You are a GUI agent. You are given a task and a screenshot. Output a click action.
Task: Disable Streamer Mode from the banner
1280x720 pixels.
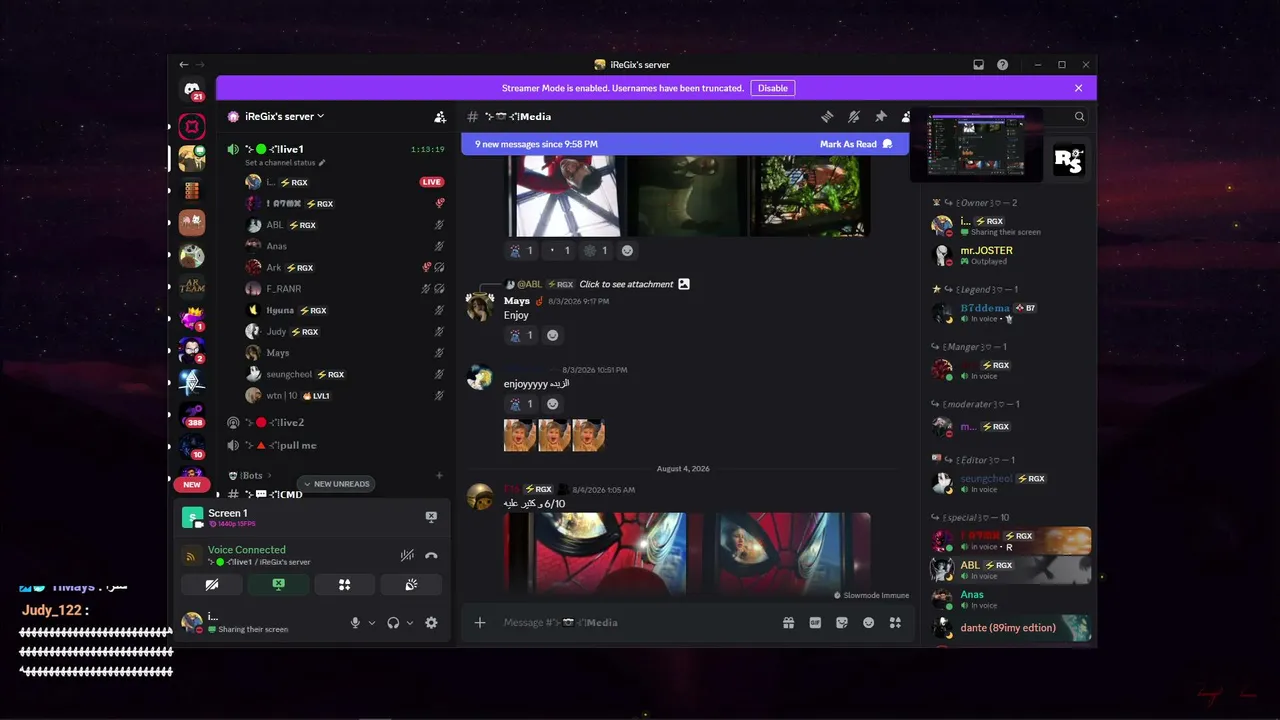(773, 88)
